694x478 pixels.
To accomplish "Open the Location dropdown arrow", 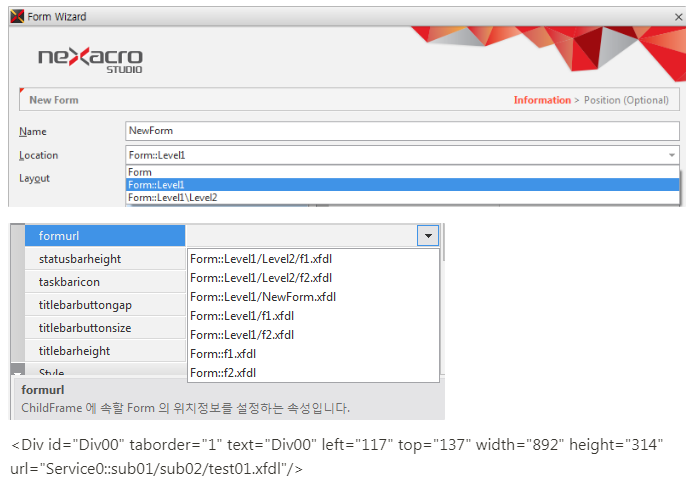I will click(x=671, y=155).
